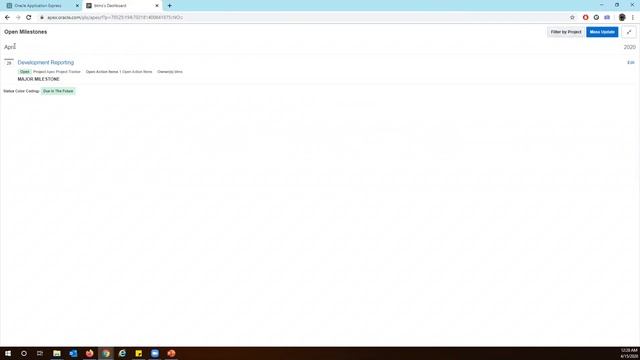Click the 28 date marker beside milestone
The width and height of the screenshot is (640, 360).
pos(9,62)
